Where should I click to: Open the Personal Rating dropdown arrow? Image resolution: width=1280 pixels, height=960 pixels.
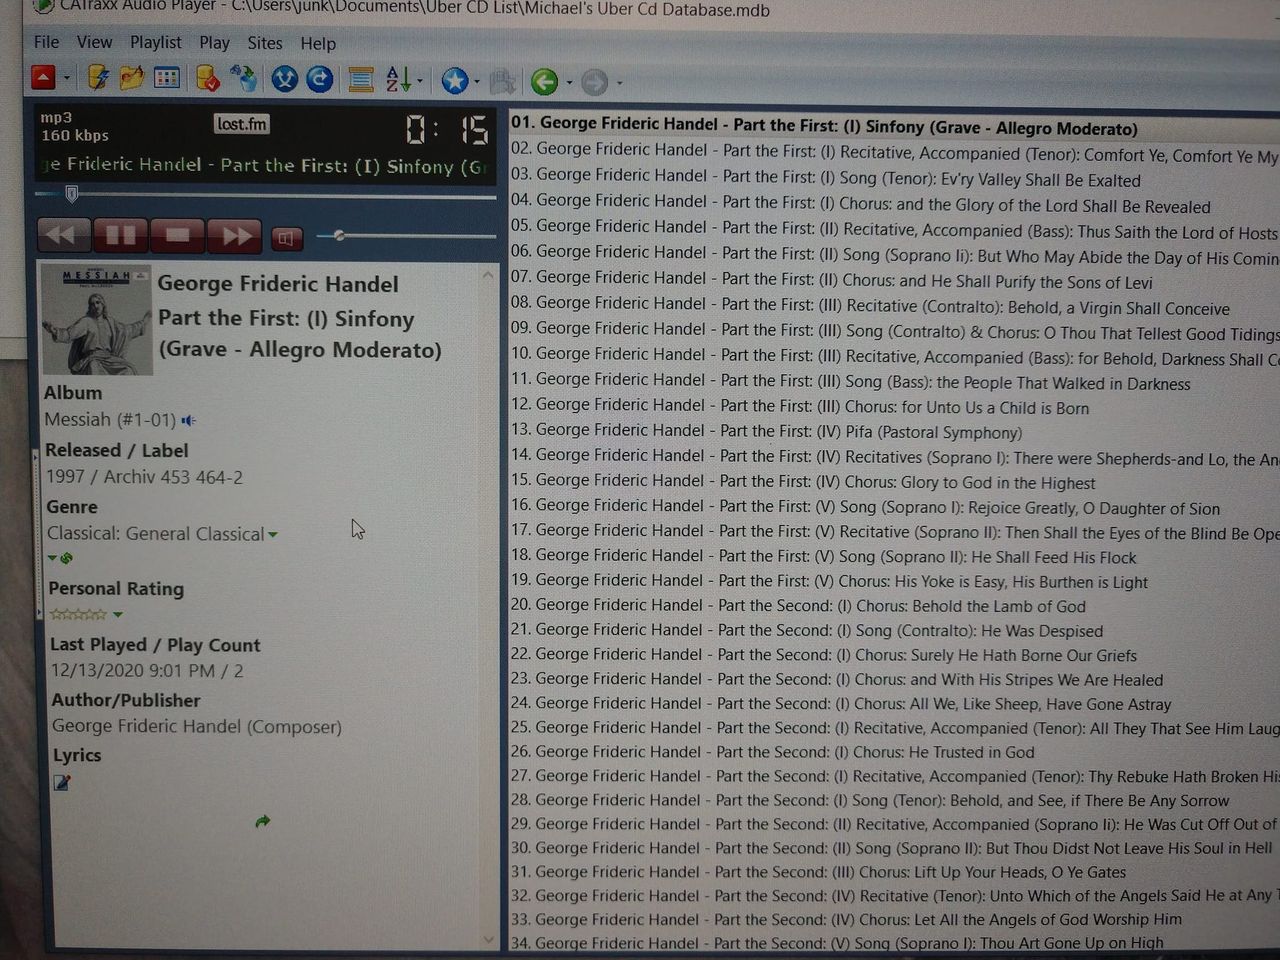click(118, 615)
